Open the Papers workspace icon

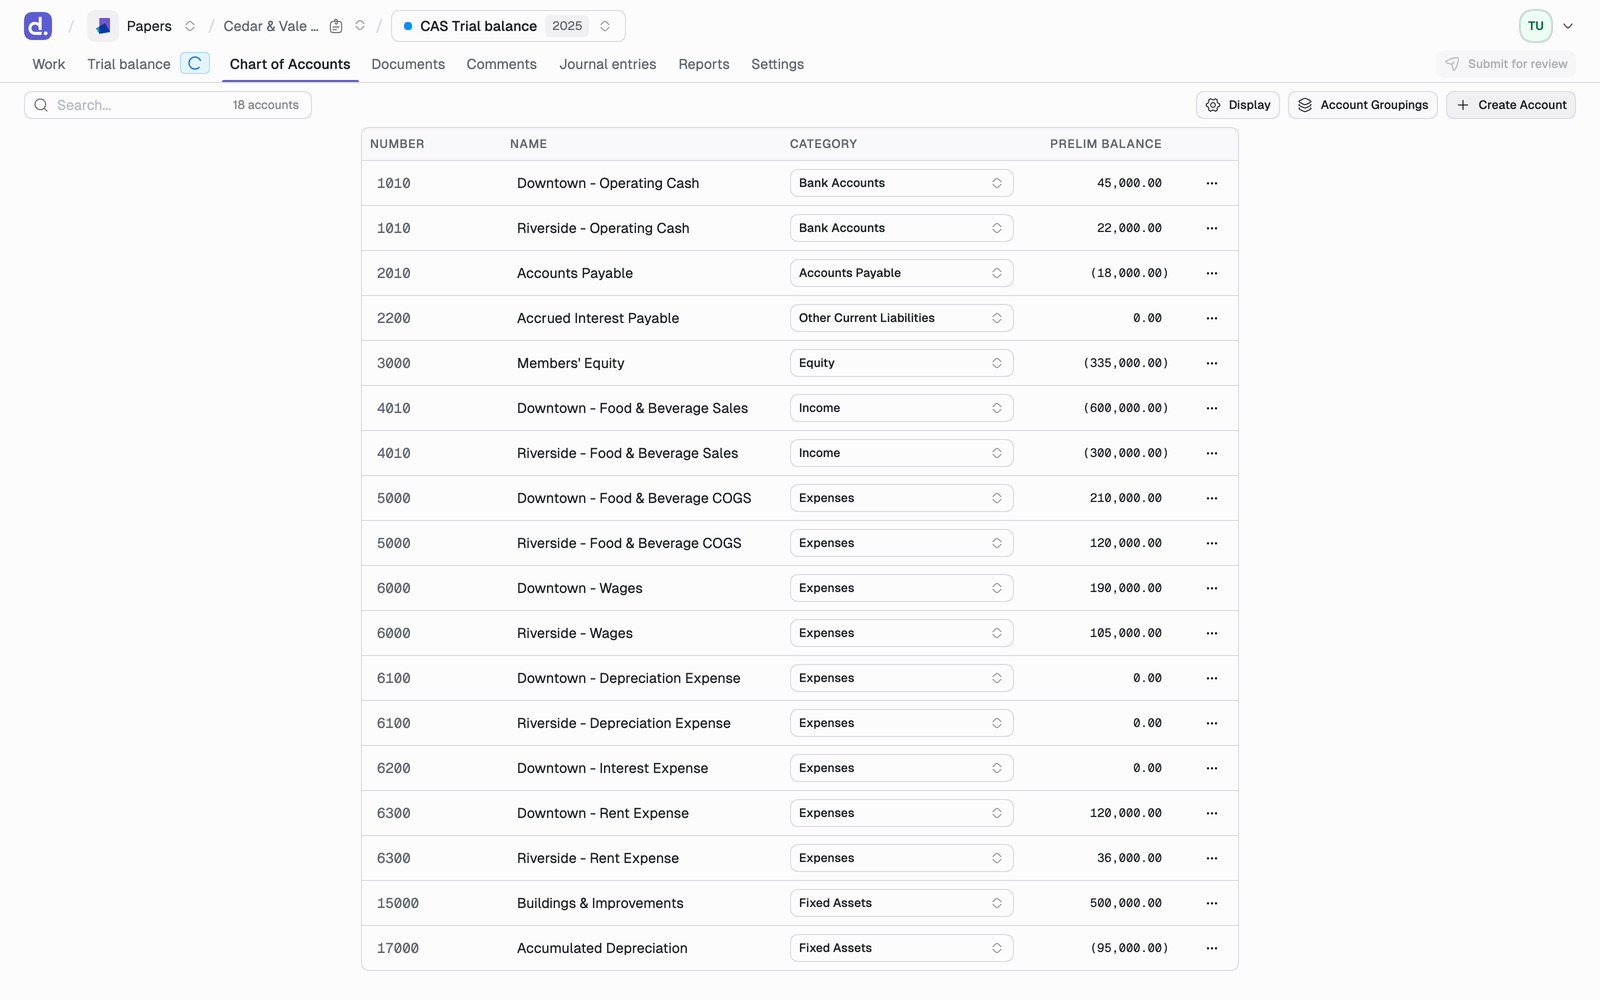[103, 26]
